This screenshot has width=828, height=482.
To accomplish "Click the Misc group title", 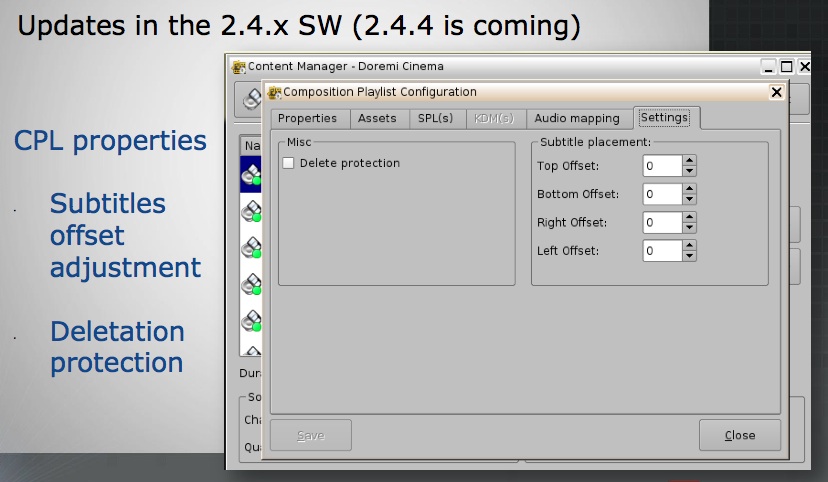I will click(x=299, y=142).
